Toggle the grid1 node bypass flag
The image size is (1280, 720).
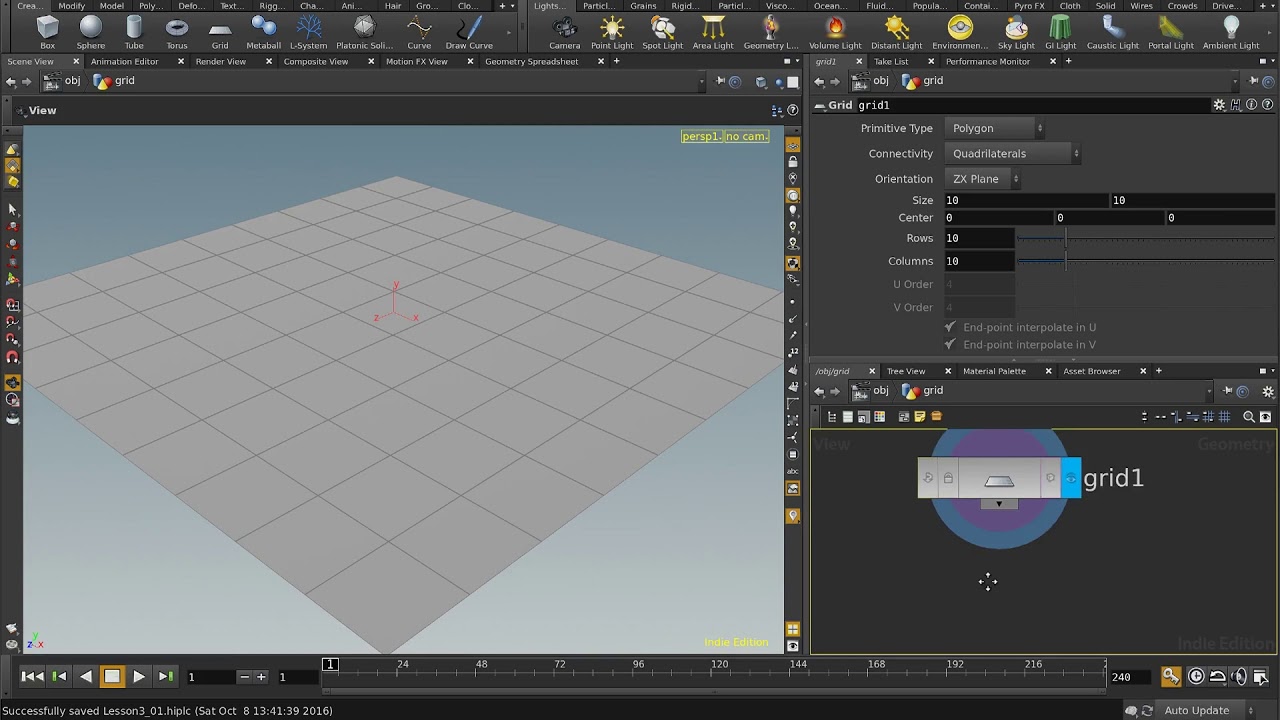point(928,478)
